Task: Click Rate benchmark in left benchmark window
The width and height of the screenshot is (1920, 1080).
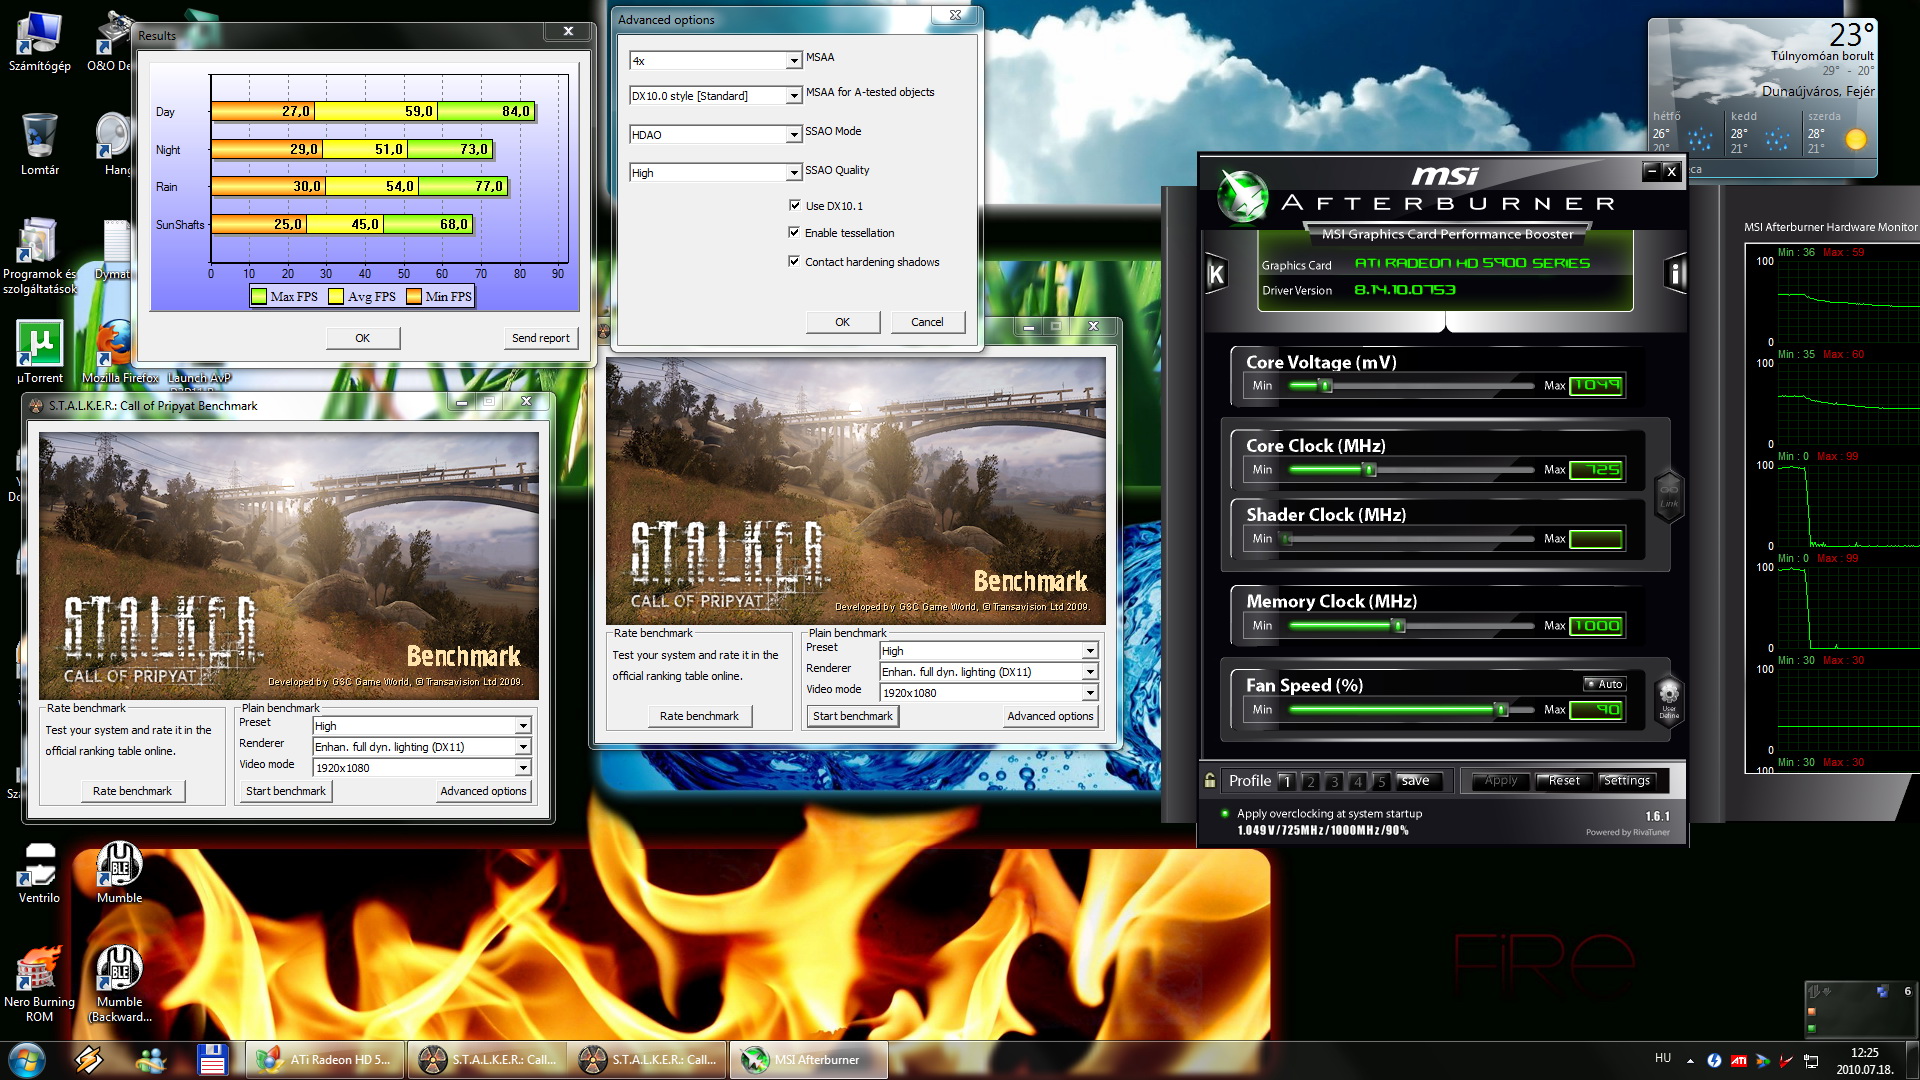Action: click(132, 791)
